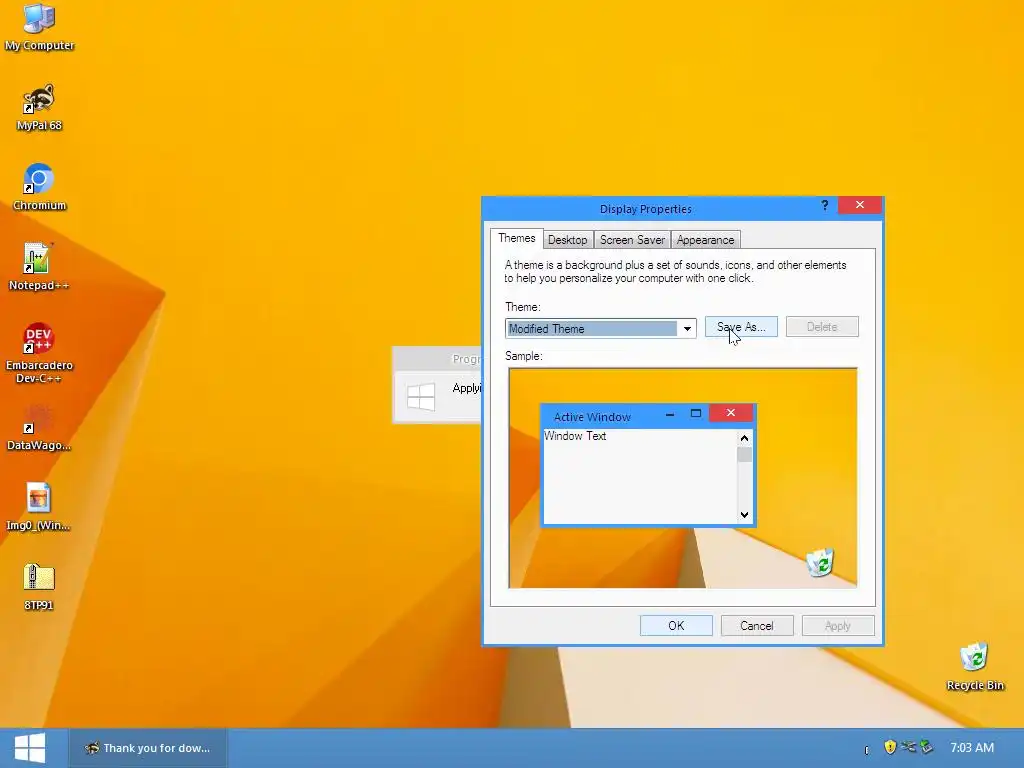The image size is (1024, 768).
Task: Select the Img0_(Win... image file icon
Action: click(39, 507)
